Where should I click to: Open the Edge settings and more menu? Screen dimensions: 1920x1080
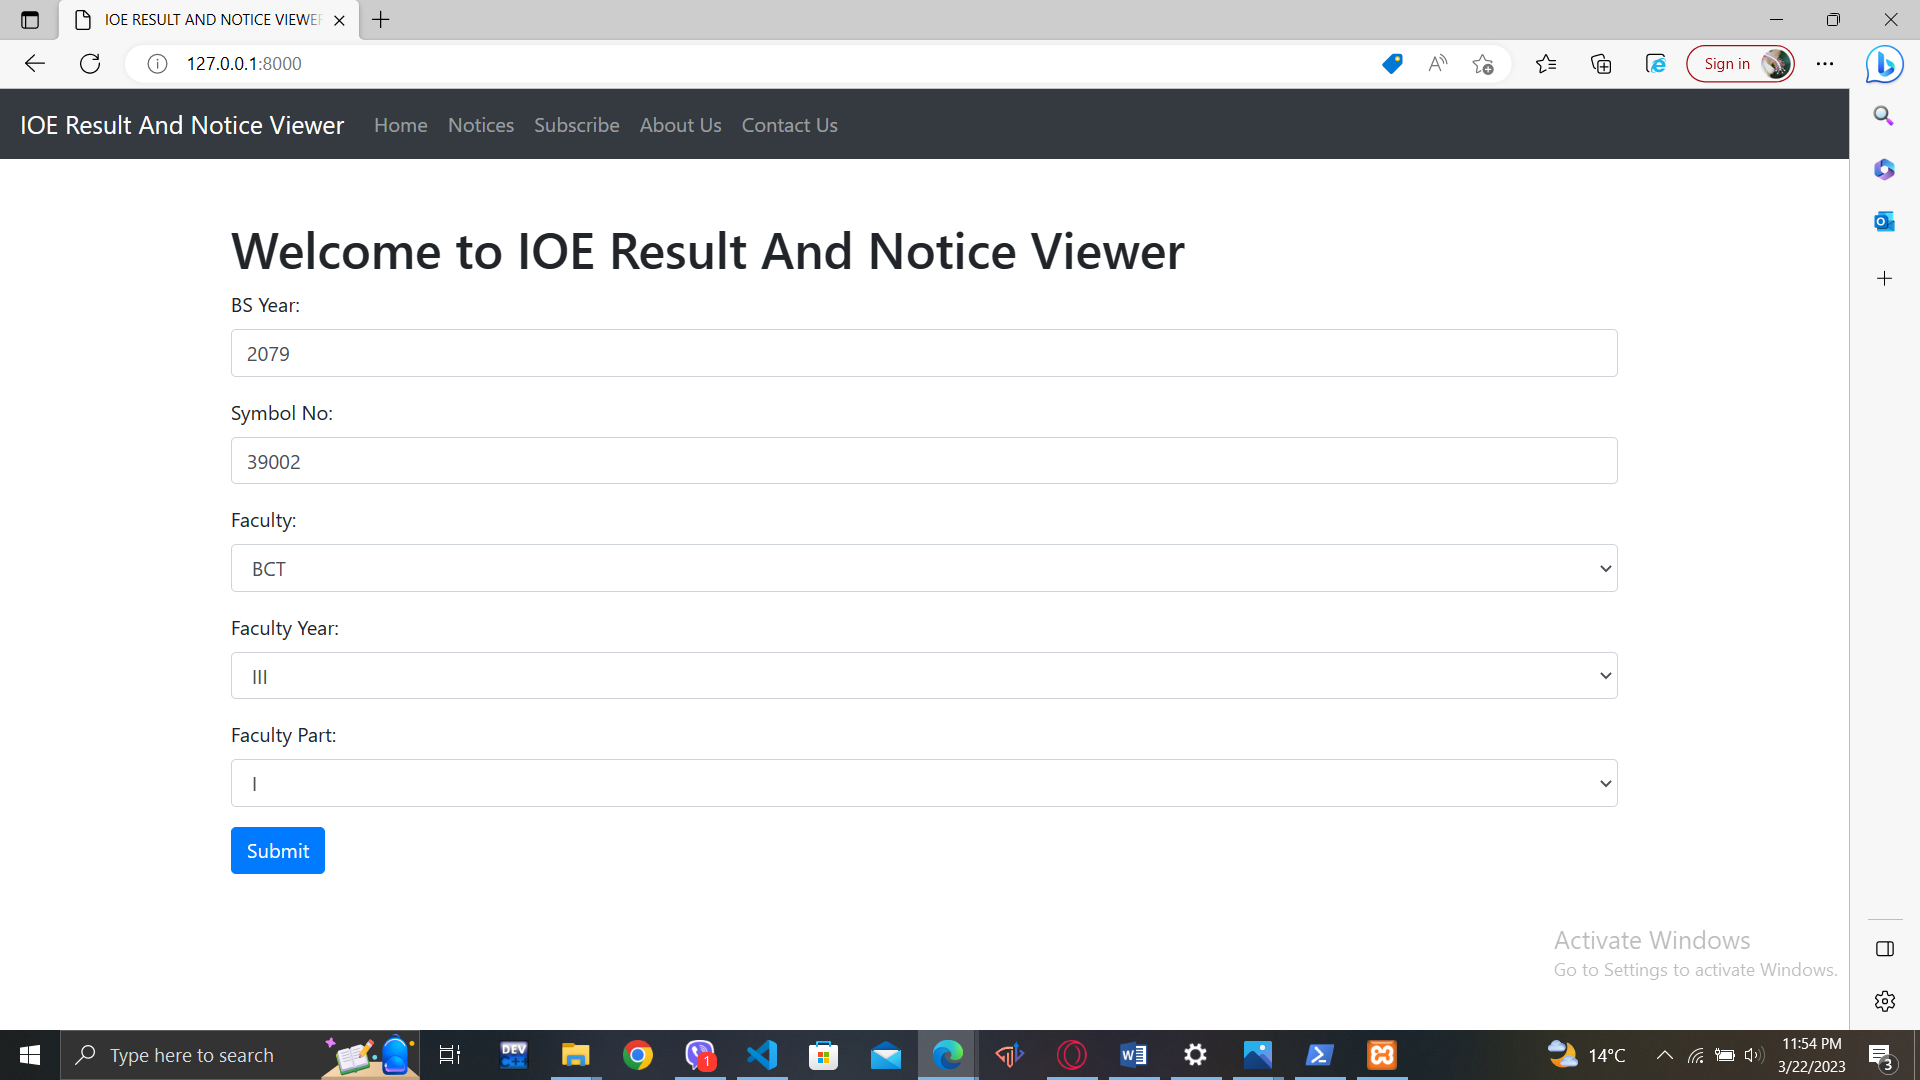click(1825, 64)
